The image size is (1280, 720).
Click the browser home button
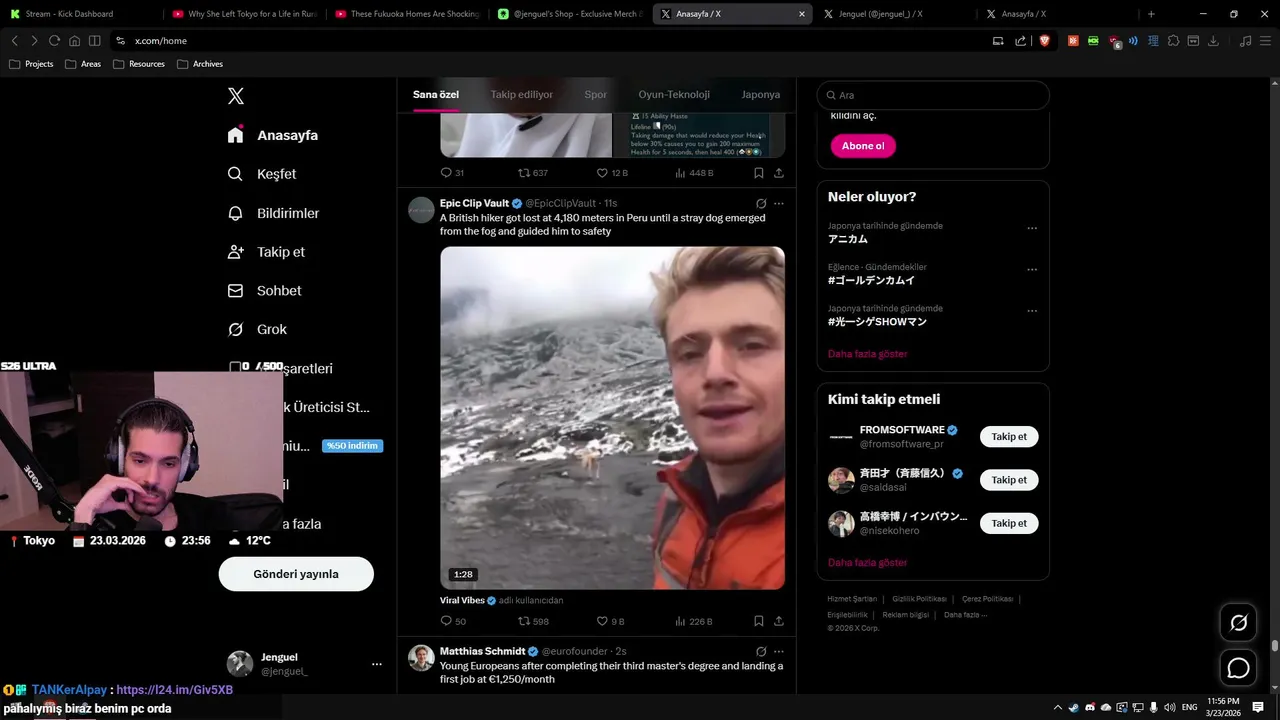click(x=74, y=41)
